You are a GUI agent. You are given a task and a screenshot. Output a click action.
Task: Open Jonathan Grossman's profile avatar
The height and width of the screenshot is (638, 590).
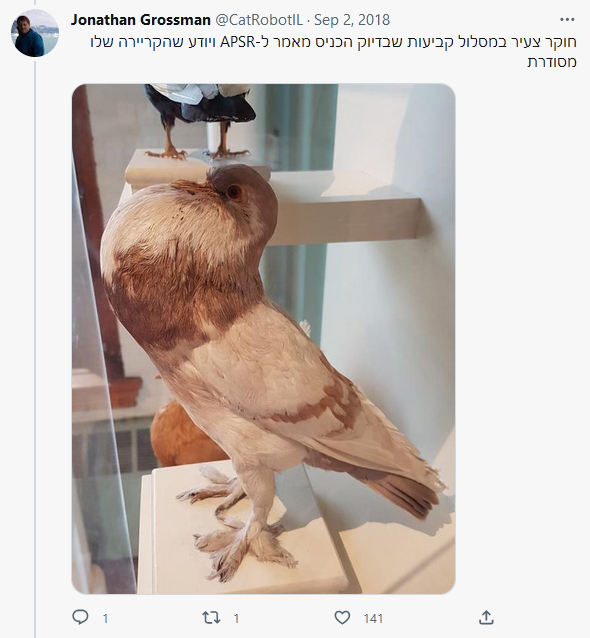(35, 33)
